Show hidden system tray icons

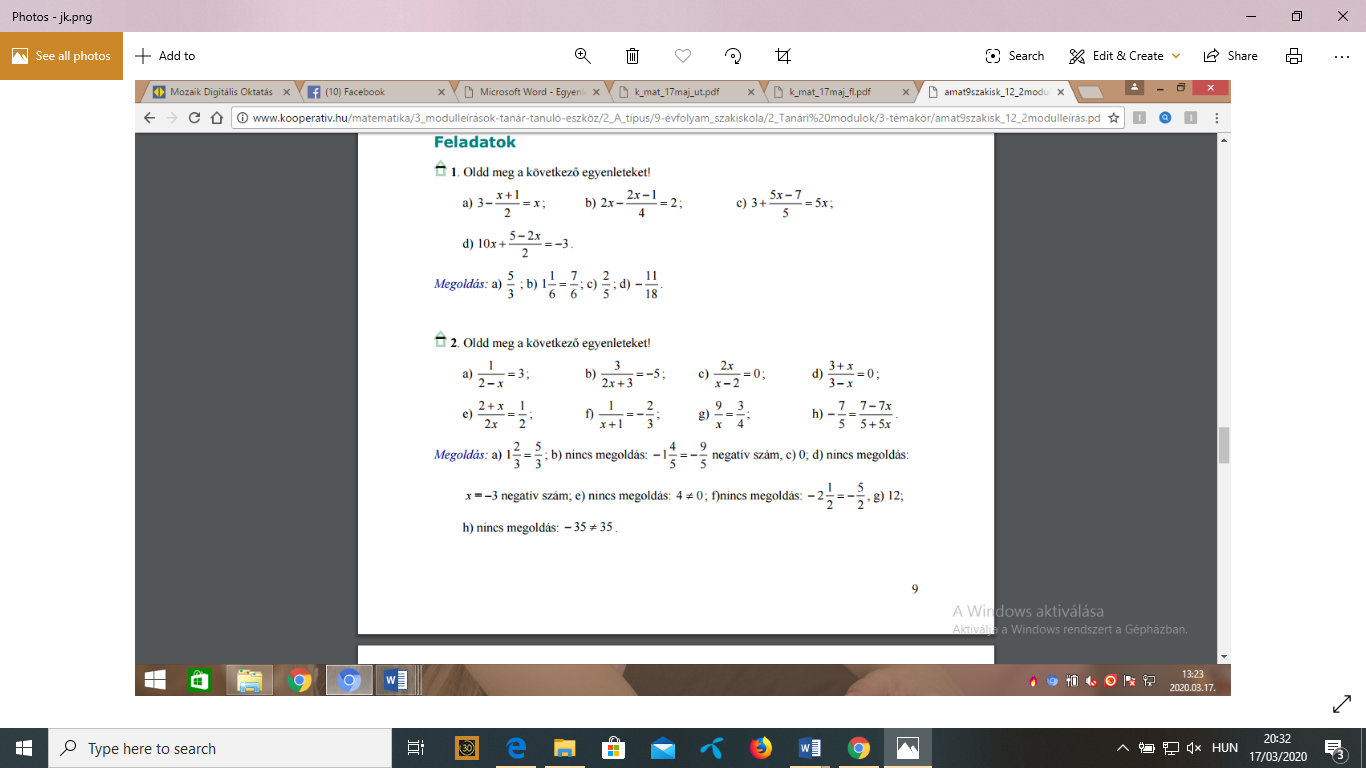[x=1123, y=748]
